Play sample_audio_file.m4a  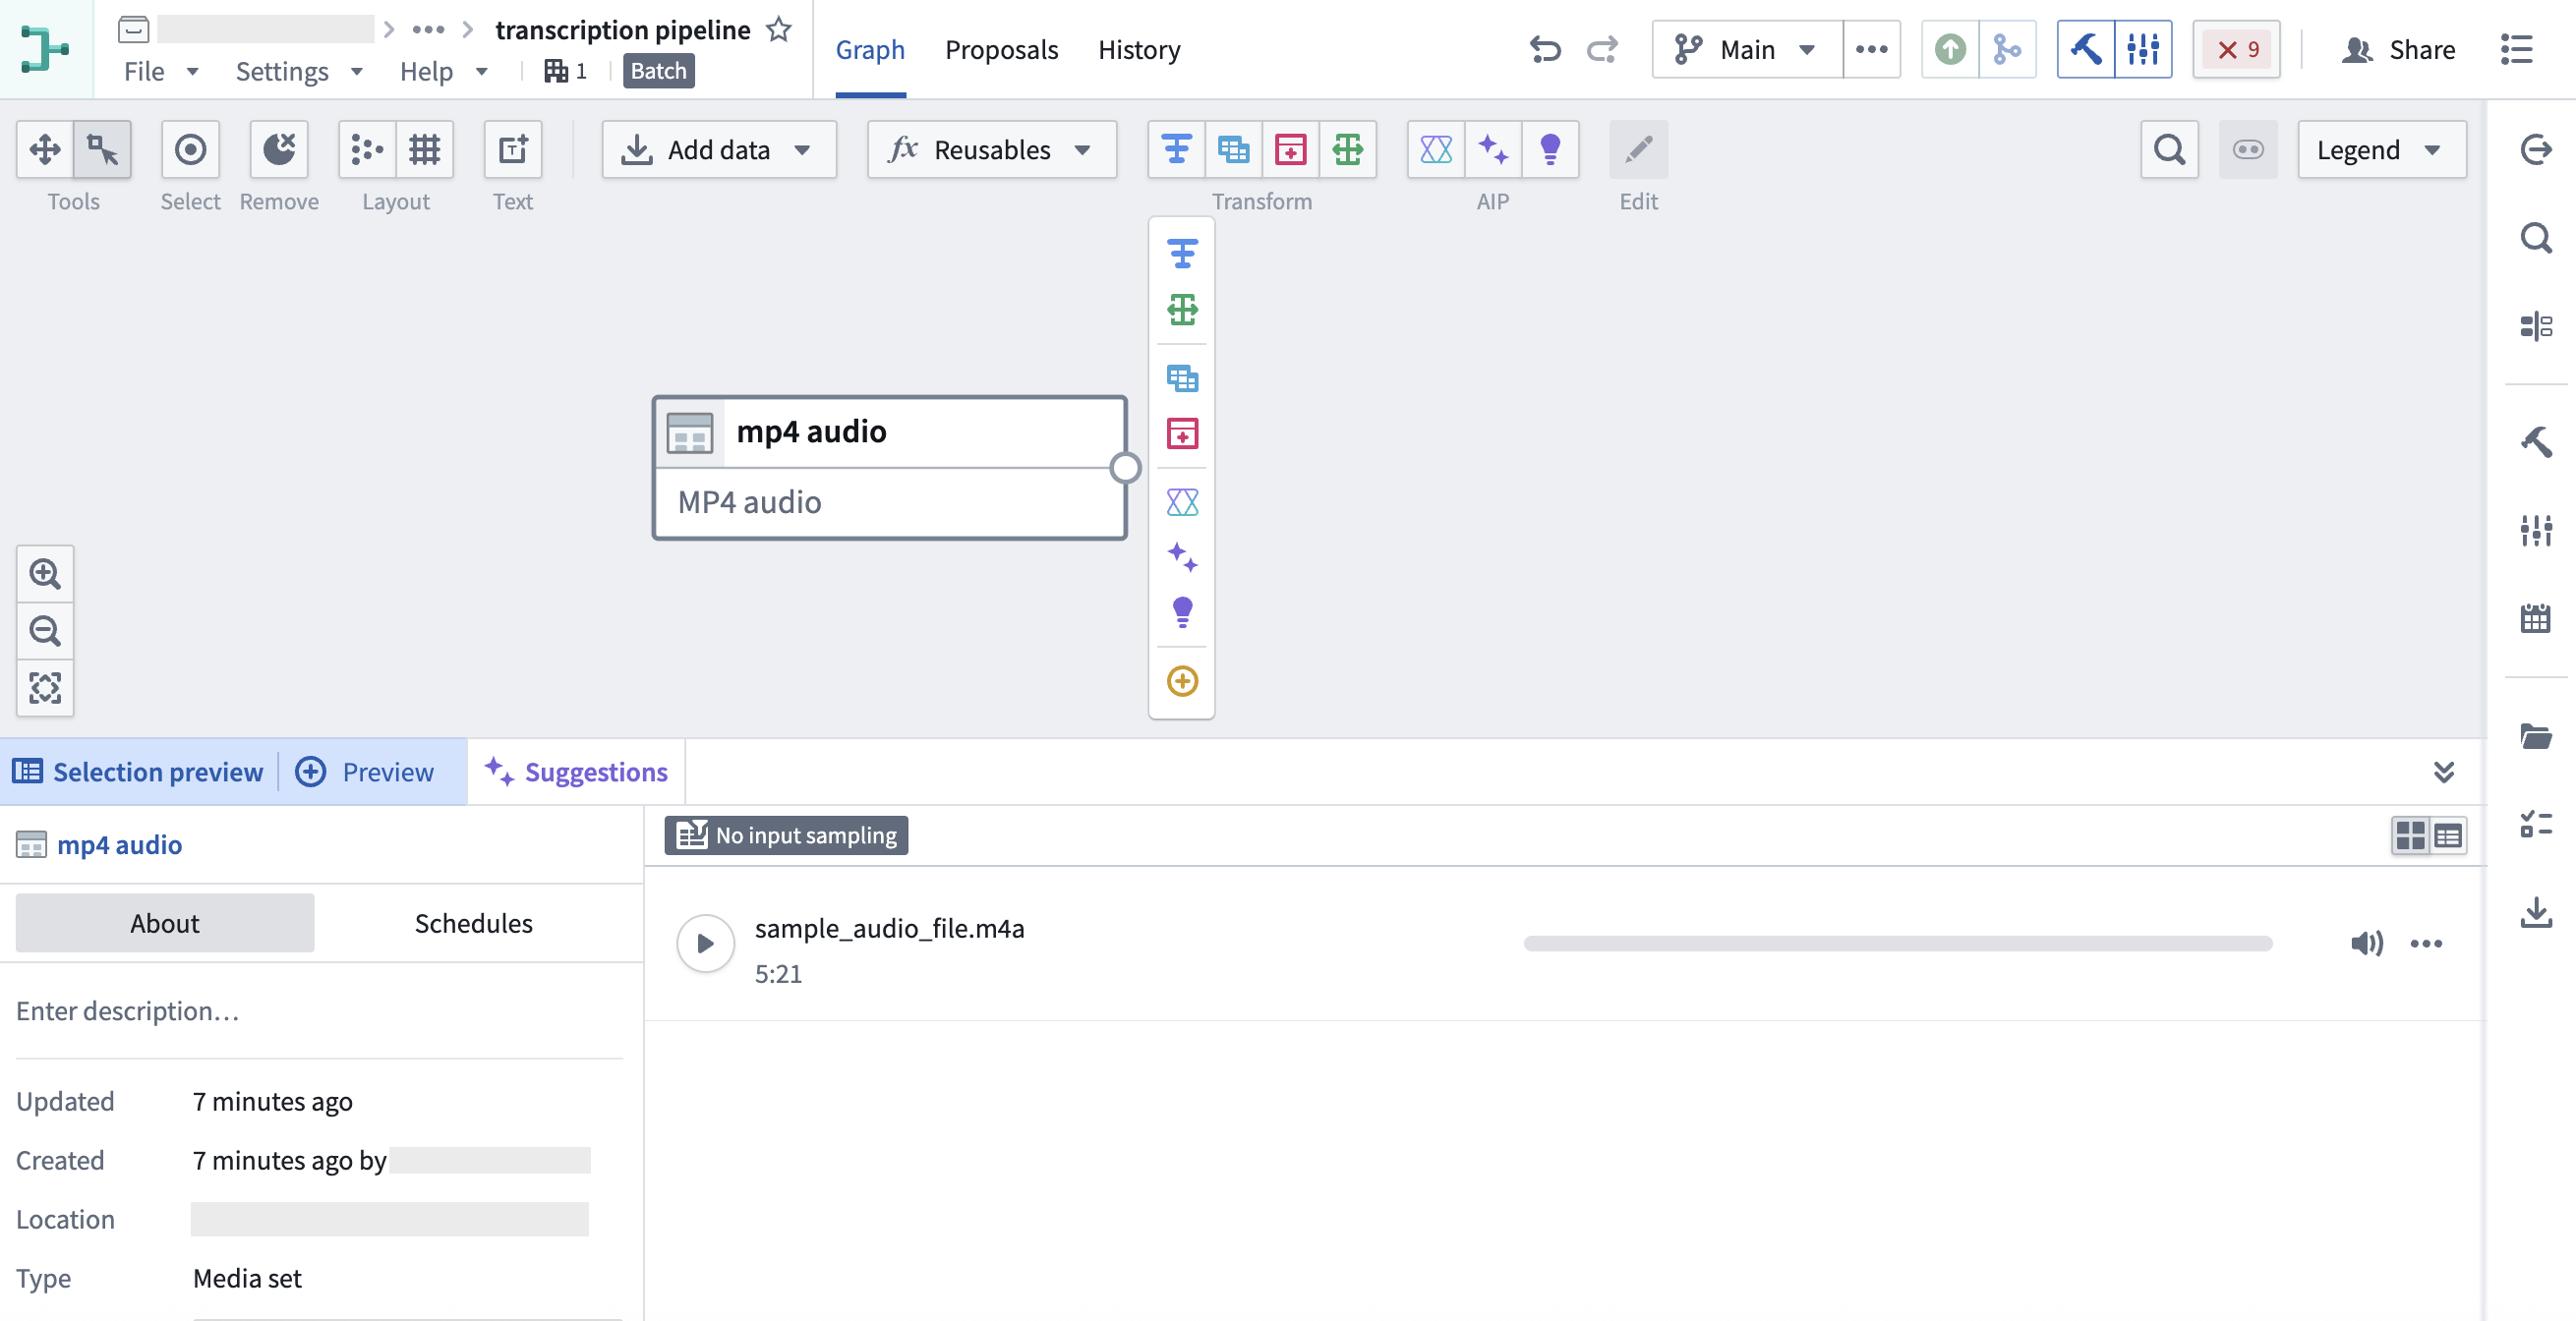click(705, 944)
